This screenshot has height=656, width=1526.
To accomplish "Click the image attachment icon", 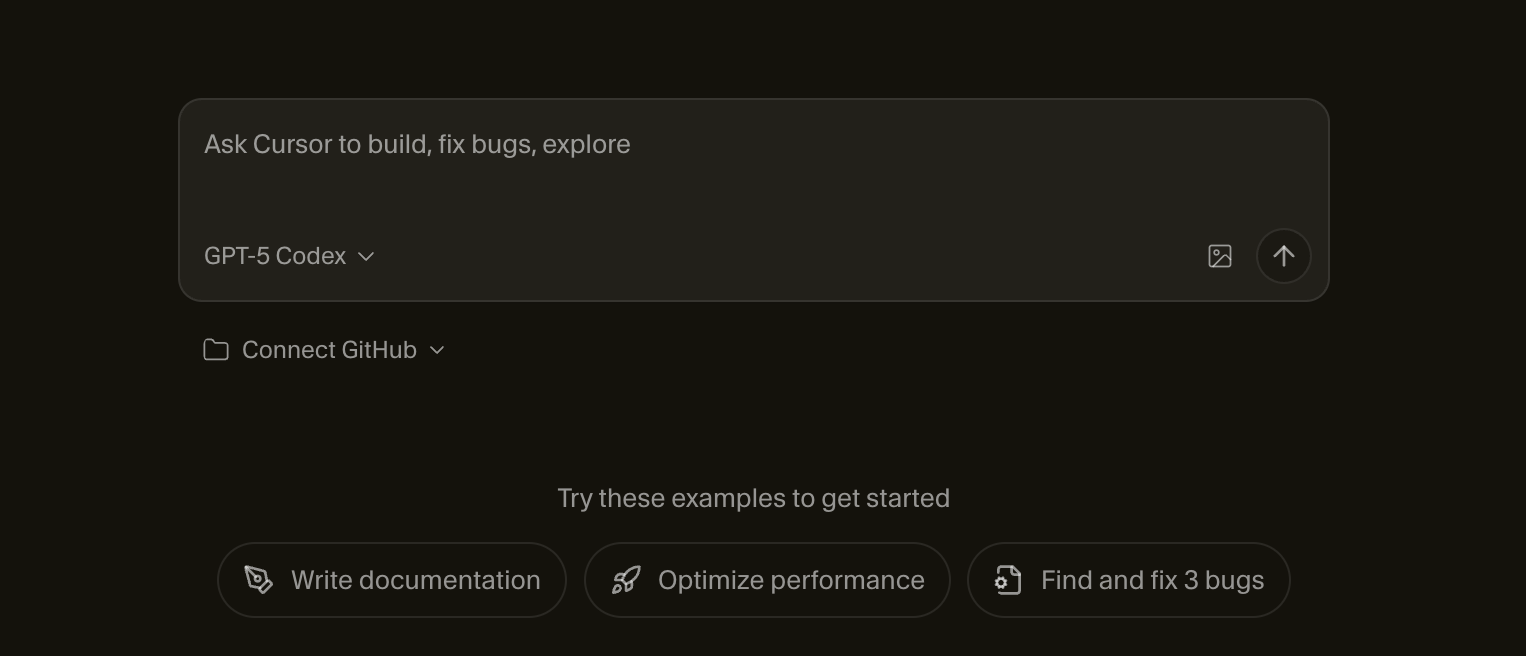I will click(1219, 256).
